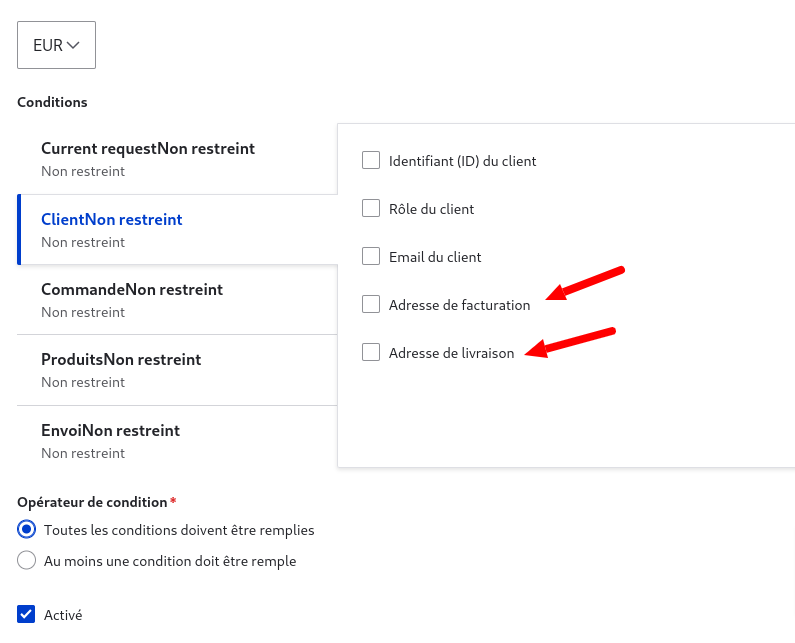Image resolution: width=795 pixels, height=643 pixels.
Task: Open the EUR currency dropdown
Action: (56, 45)
